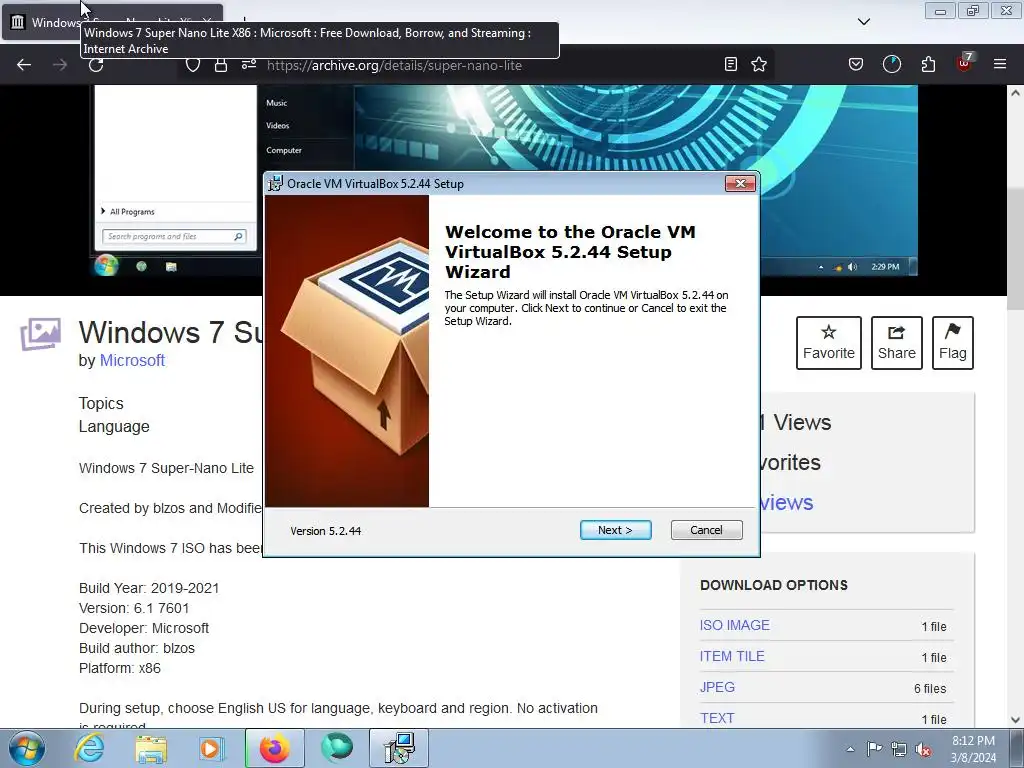
Task: Toggle Reader View icon
Action: (731, 65)
